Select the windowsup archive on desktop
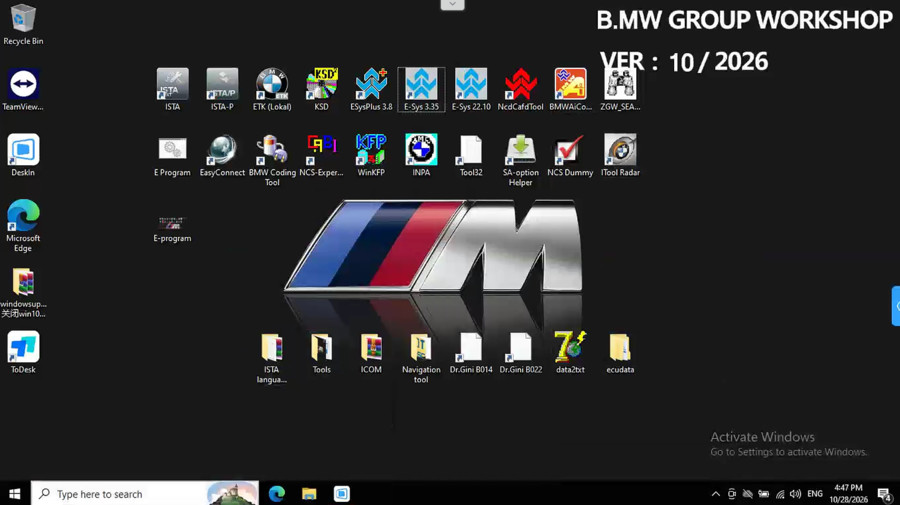The image size is (900, 505). tap(23, 293)
